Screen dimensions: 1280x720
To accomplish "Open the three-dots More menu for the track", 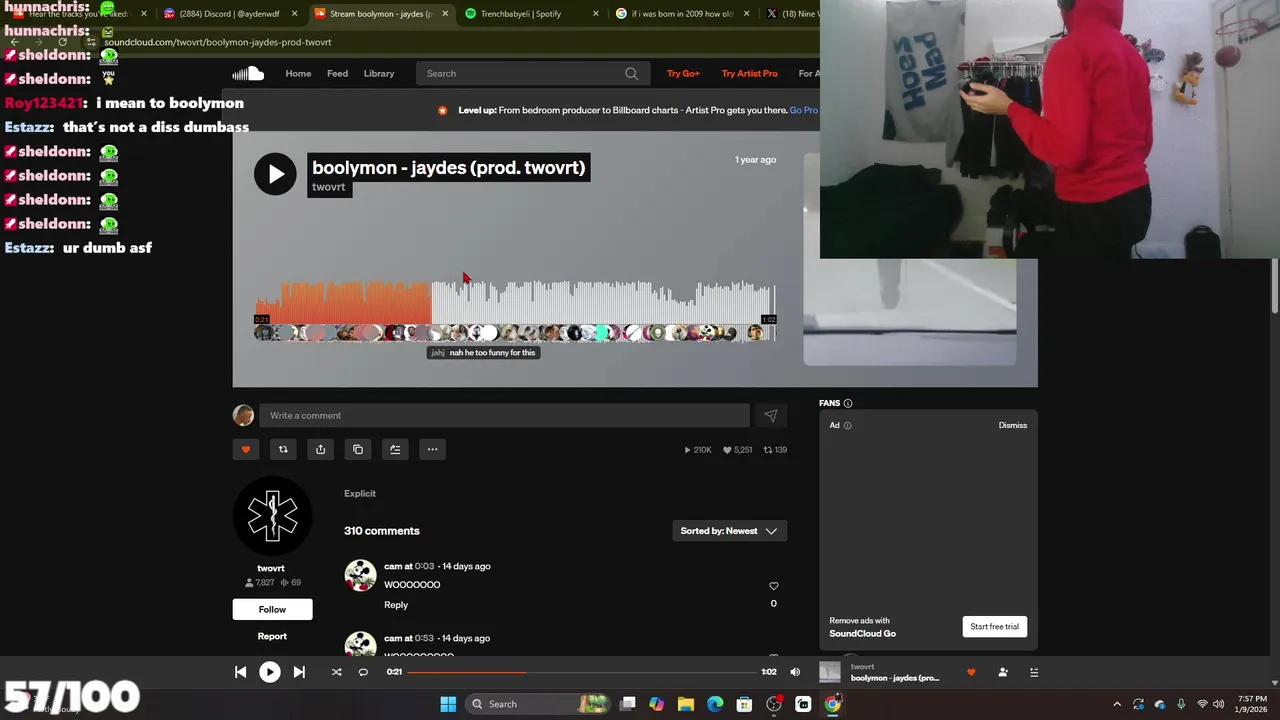I will coord(432,449).
